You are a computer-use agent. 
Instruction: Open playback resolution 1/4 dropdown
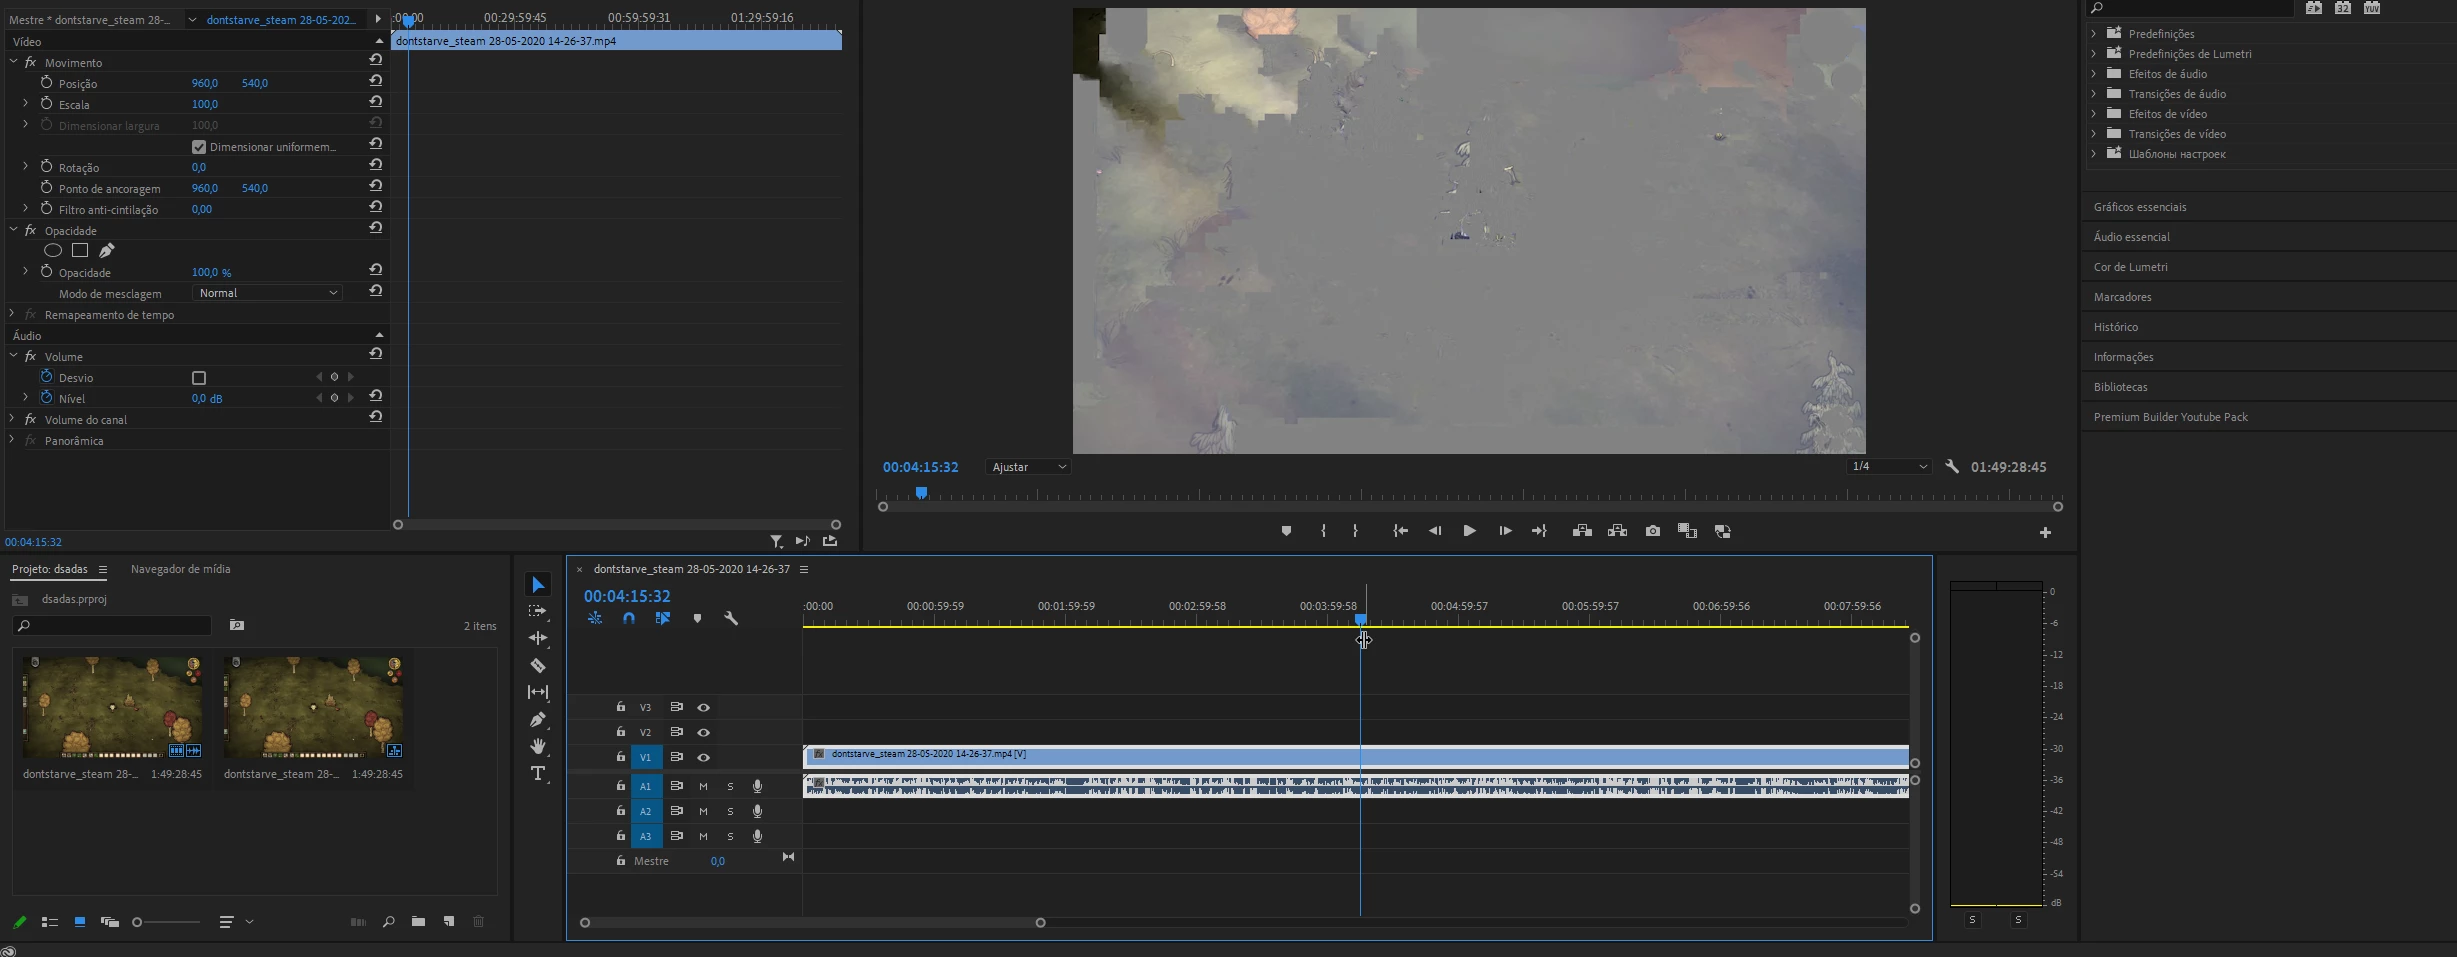point(1888,466)
